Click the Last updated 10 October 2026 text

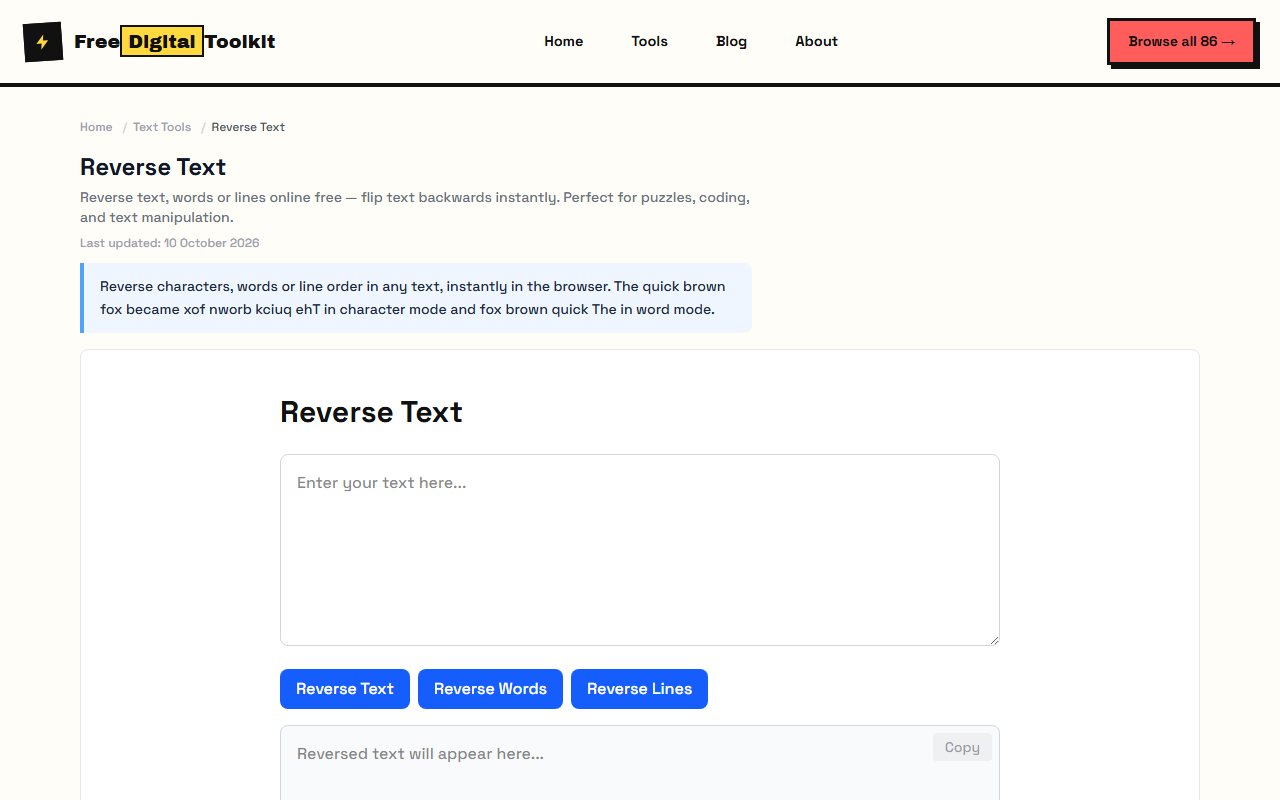click(x=170, y=243)
